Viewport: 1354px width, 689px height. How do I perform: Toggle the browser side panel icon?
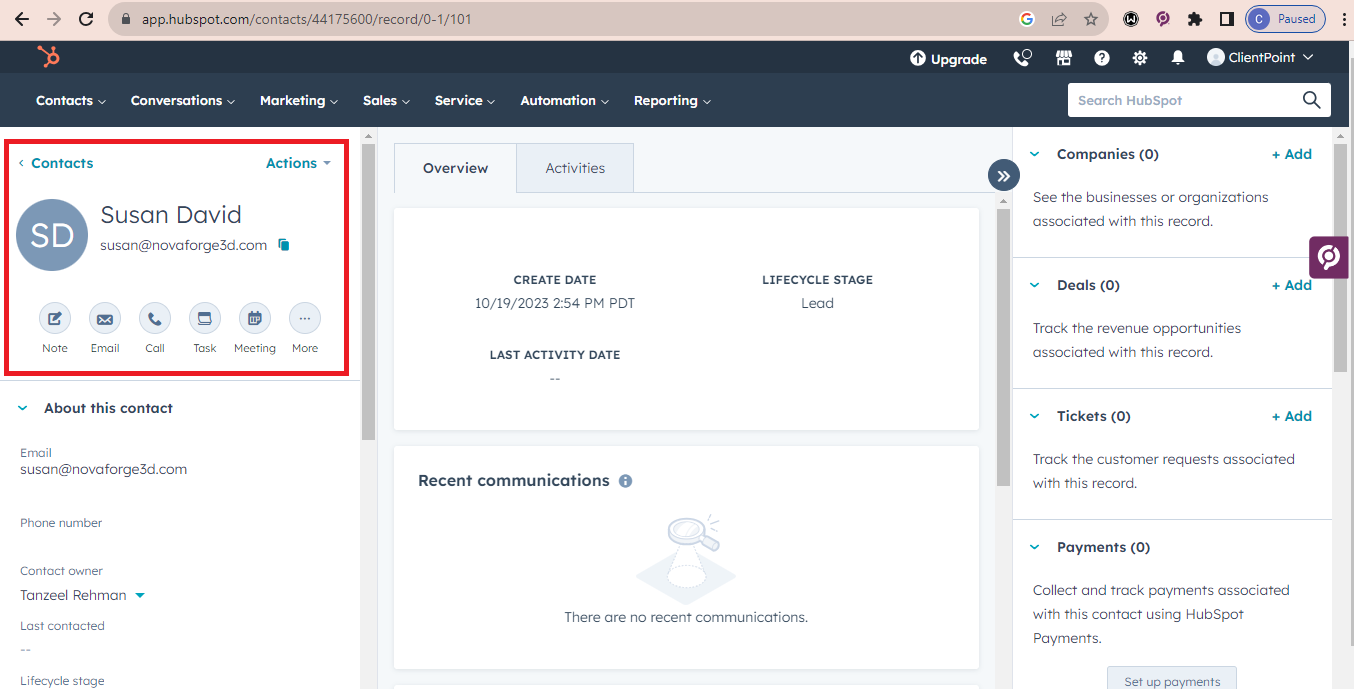point(1226,19)
